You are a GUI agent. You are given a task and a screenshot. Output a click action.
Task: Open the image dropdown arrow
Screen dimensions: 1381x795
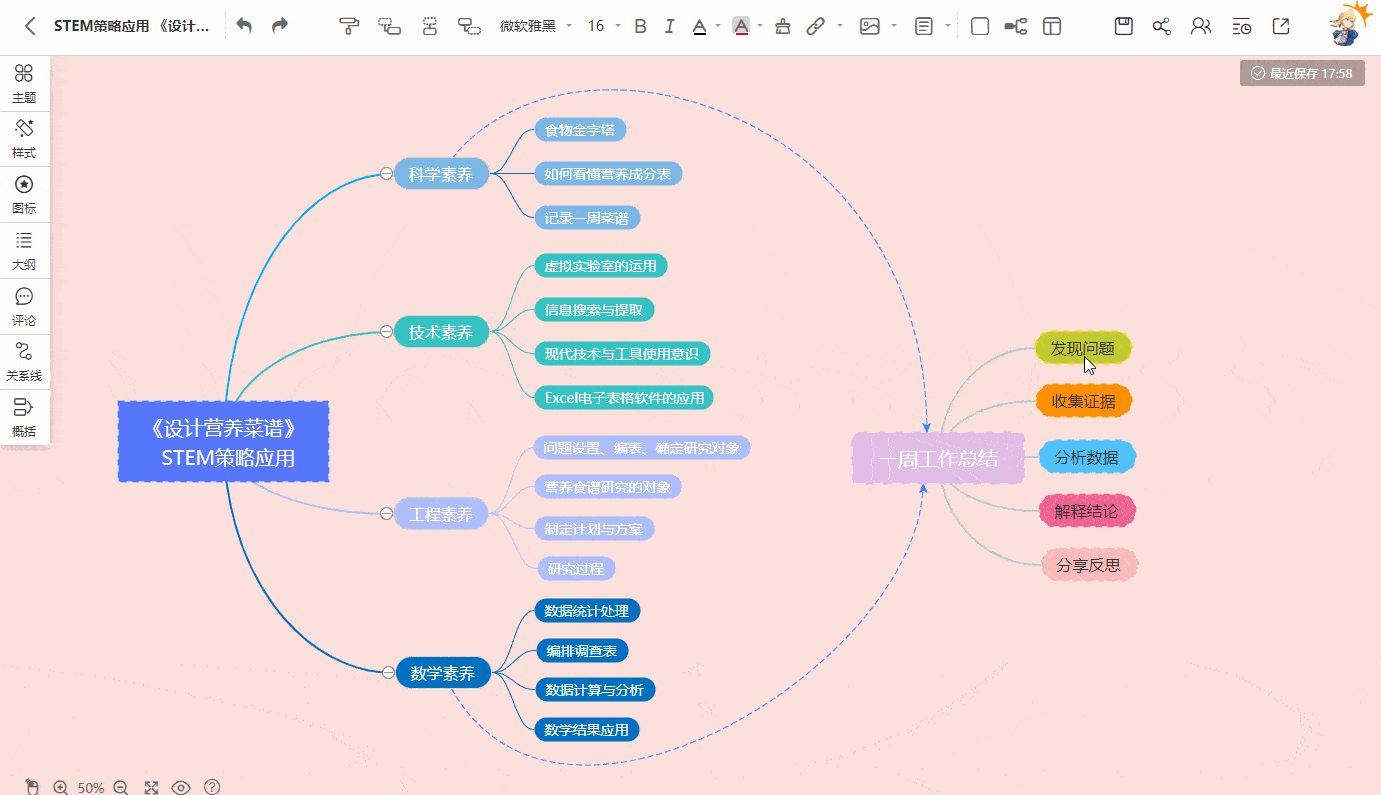click(x=893, y=26)
